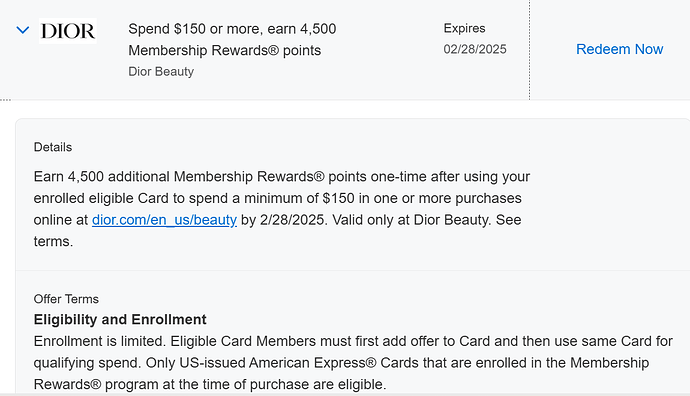Click the Eligibility and Enrollment heading
690x396 pixels.
coord(120,319)
